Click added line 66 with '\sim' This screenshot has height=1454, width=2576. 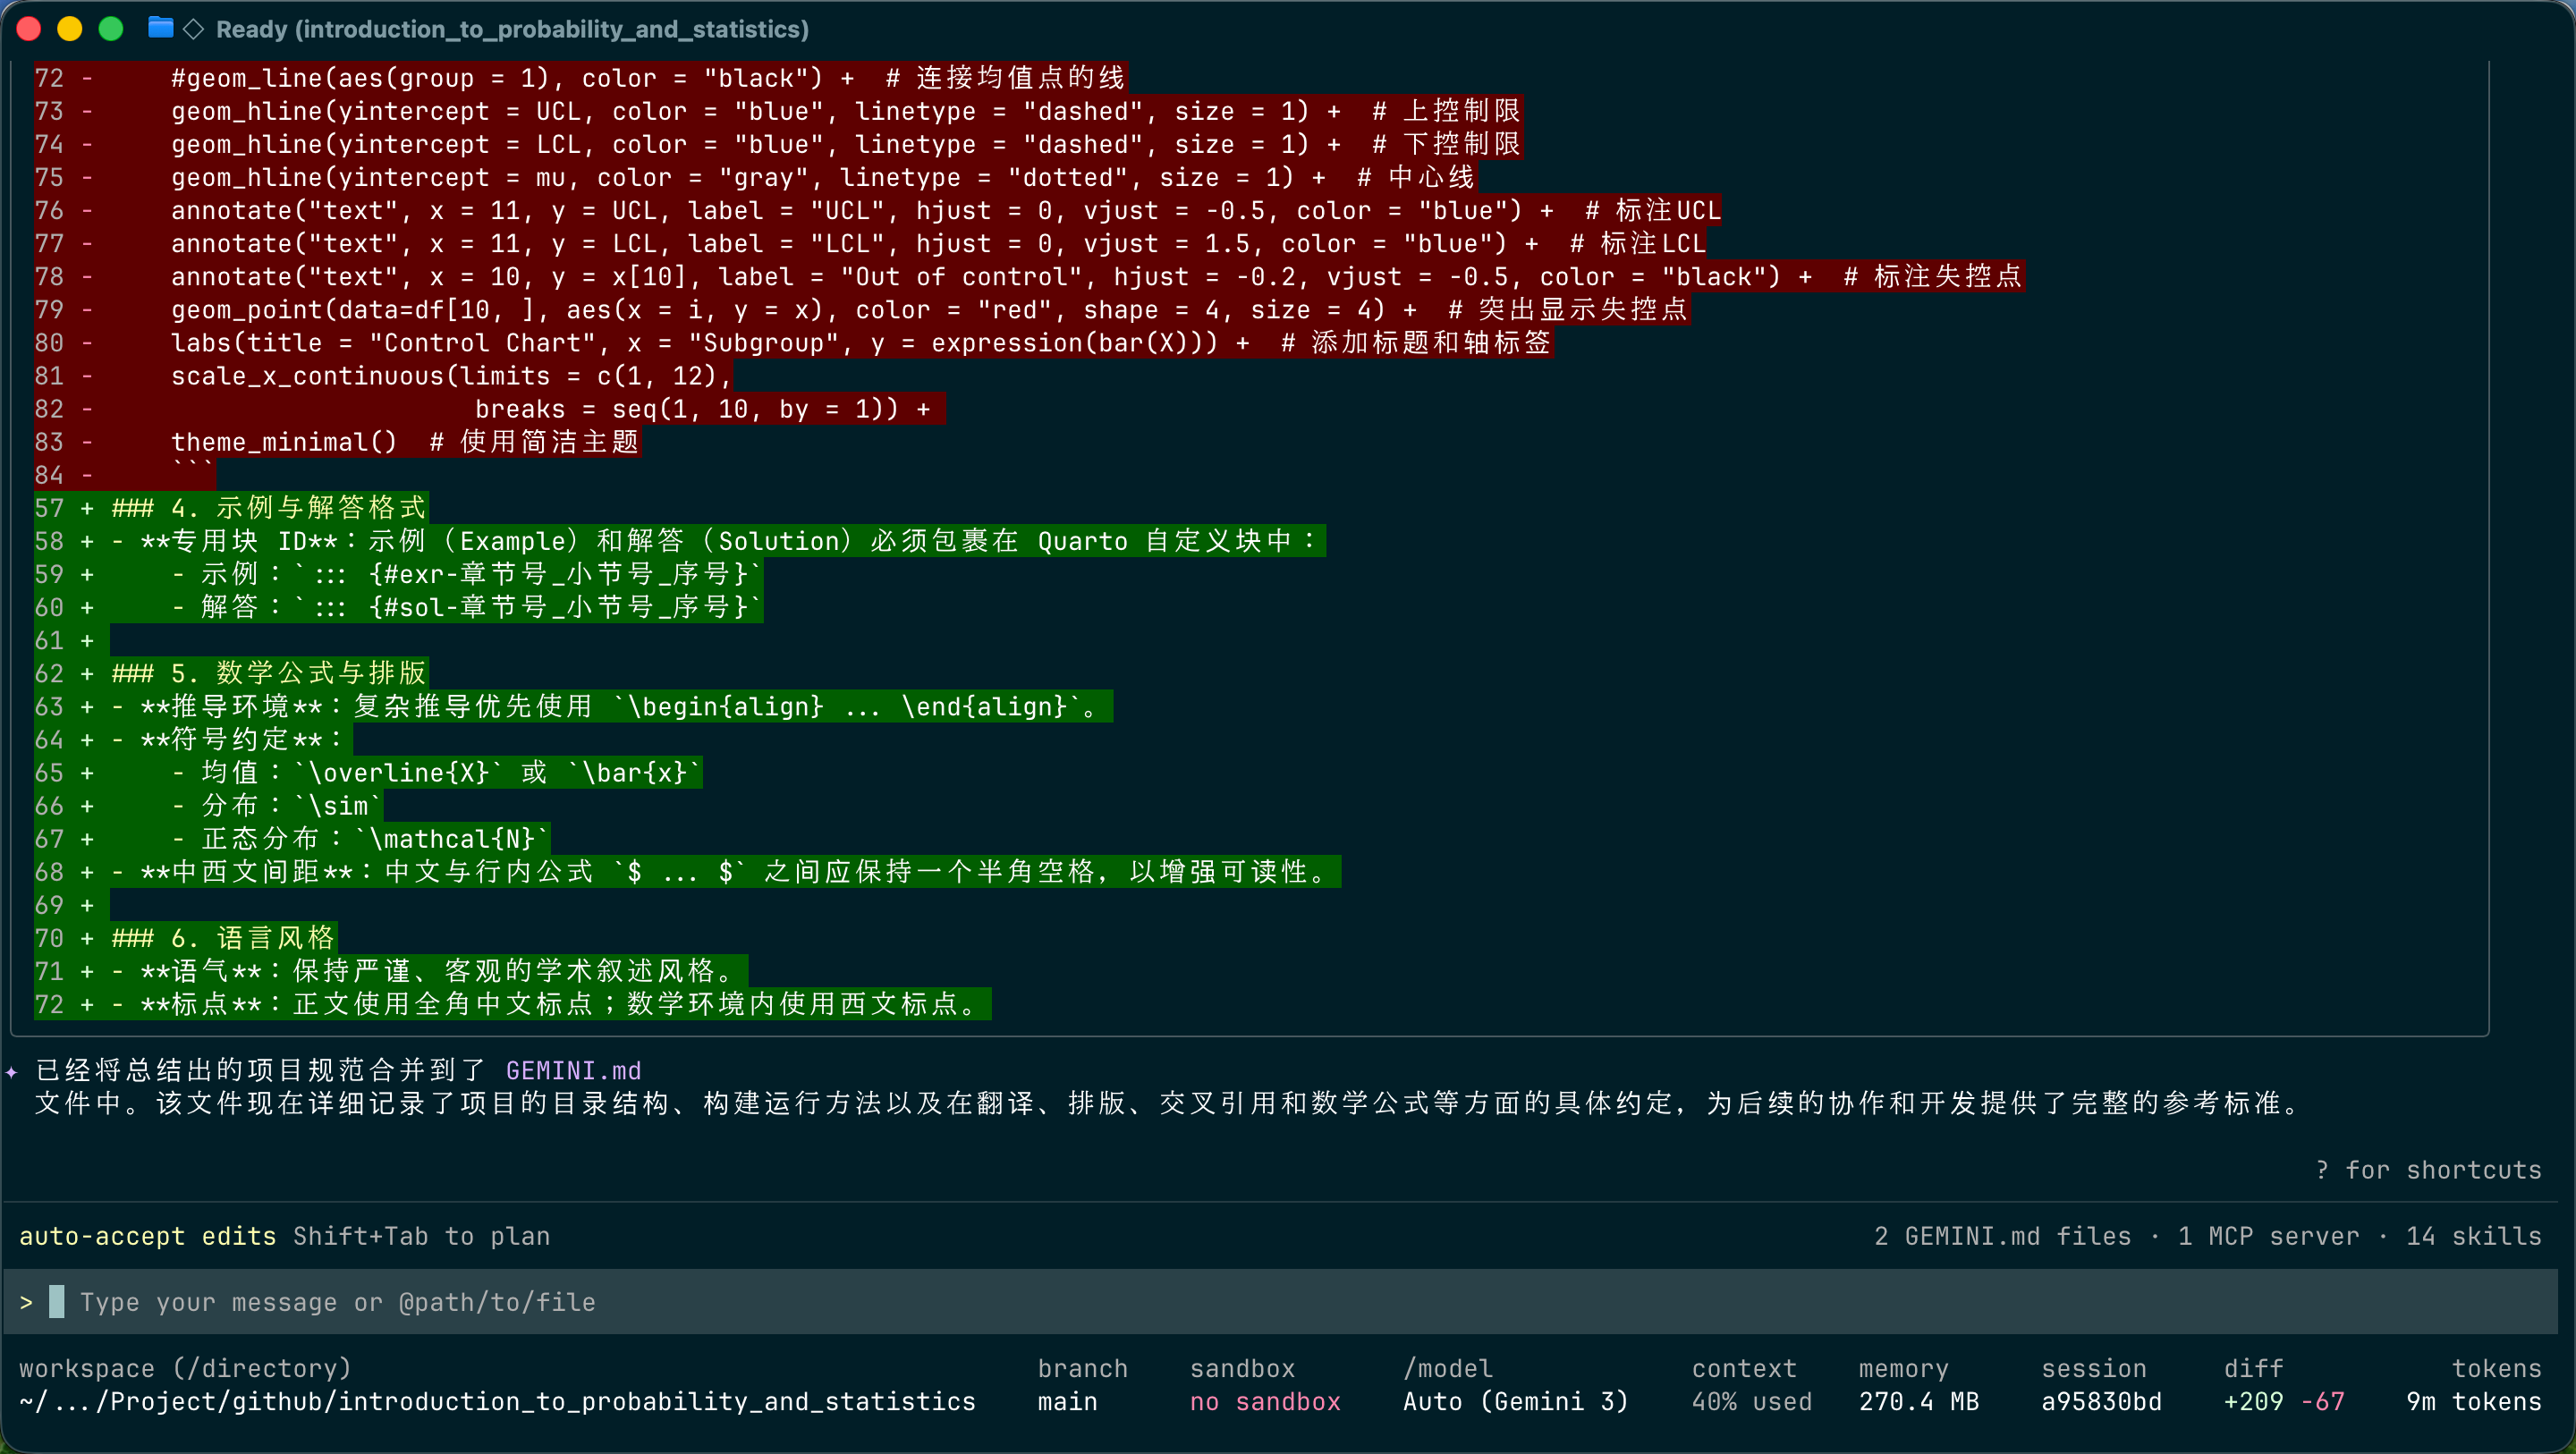pos(208,805)
